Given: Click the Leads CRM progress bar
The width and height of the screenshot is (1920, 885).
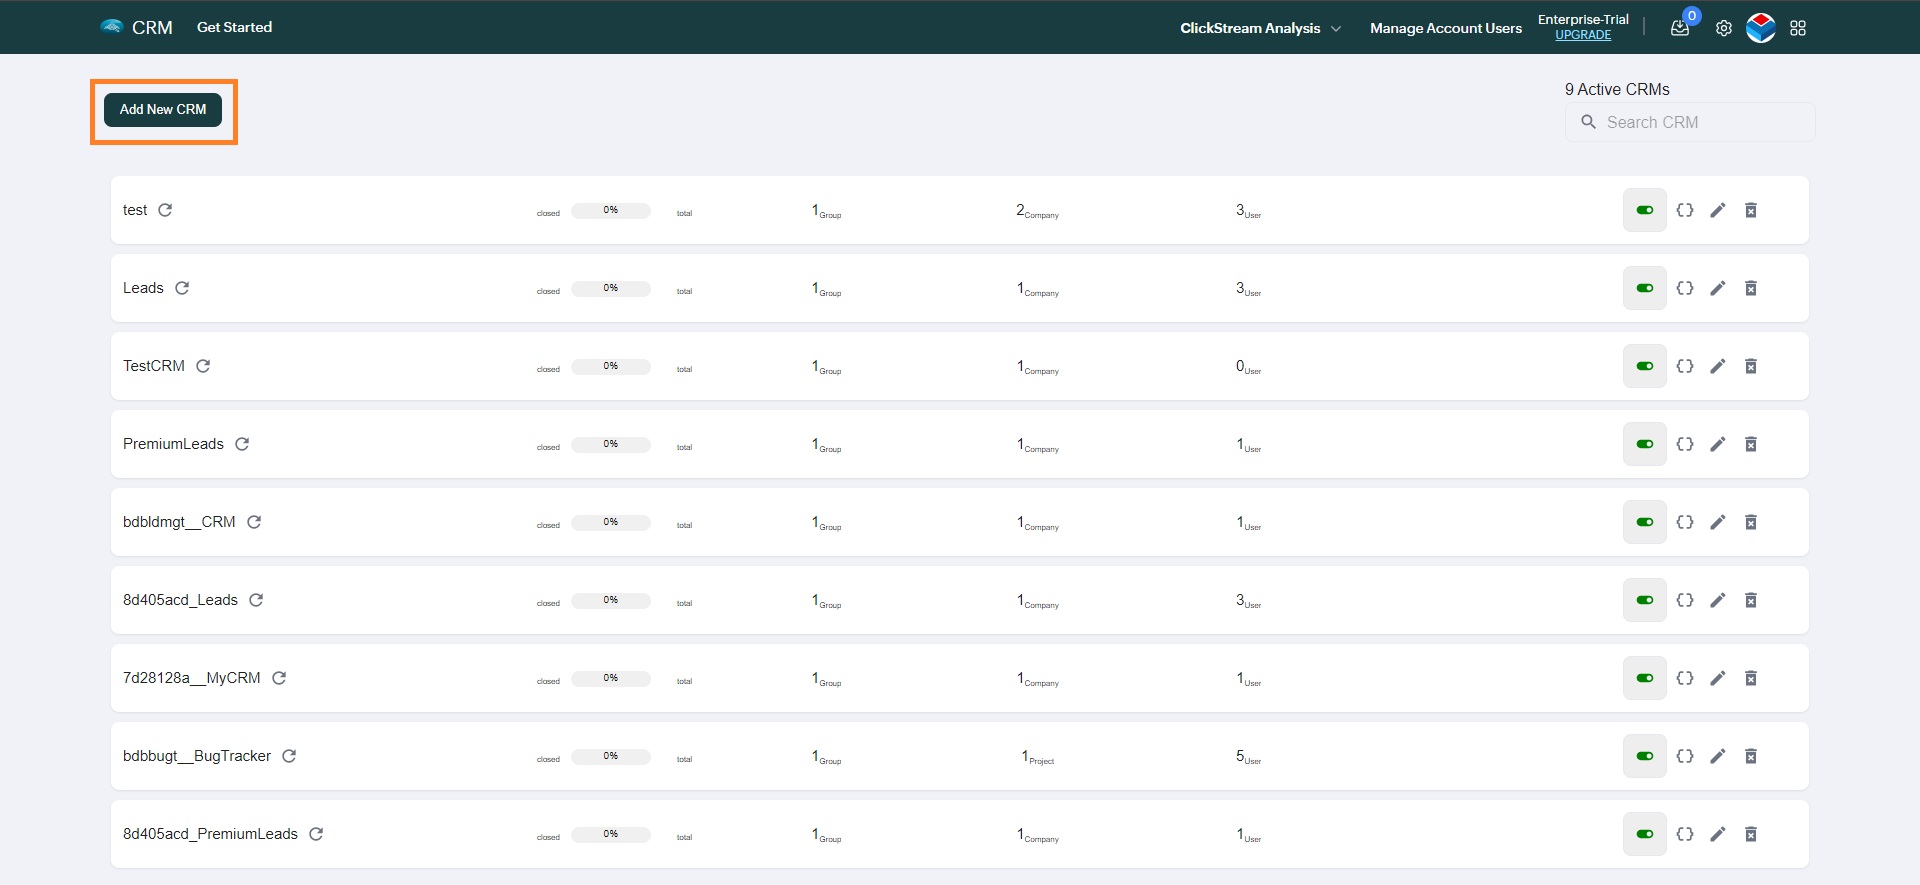Looking at the screenshot, I should (x=611, y=289).
